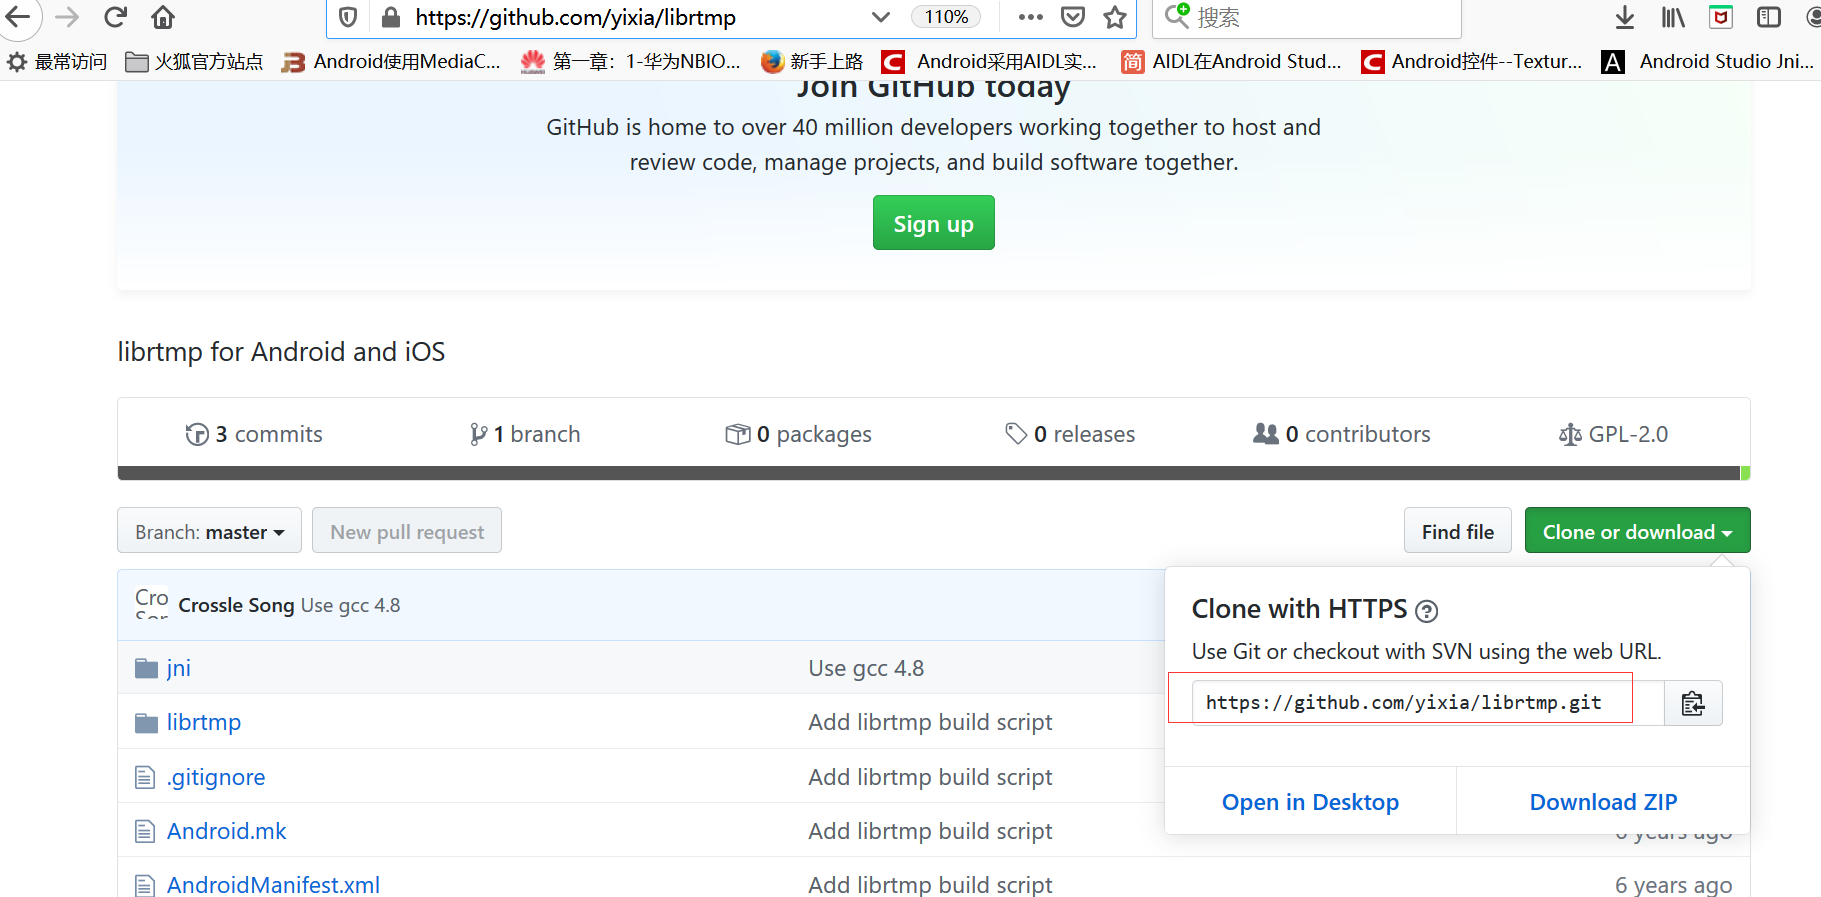Open Android采用AIDL实 bookmark

[990, 62]
